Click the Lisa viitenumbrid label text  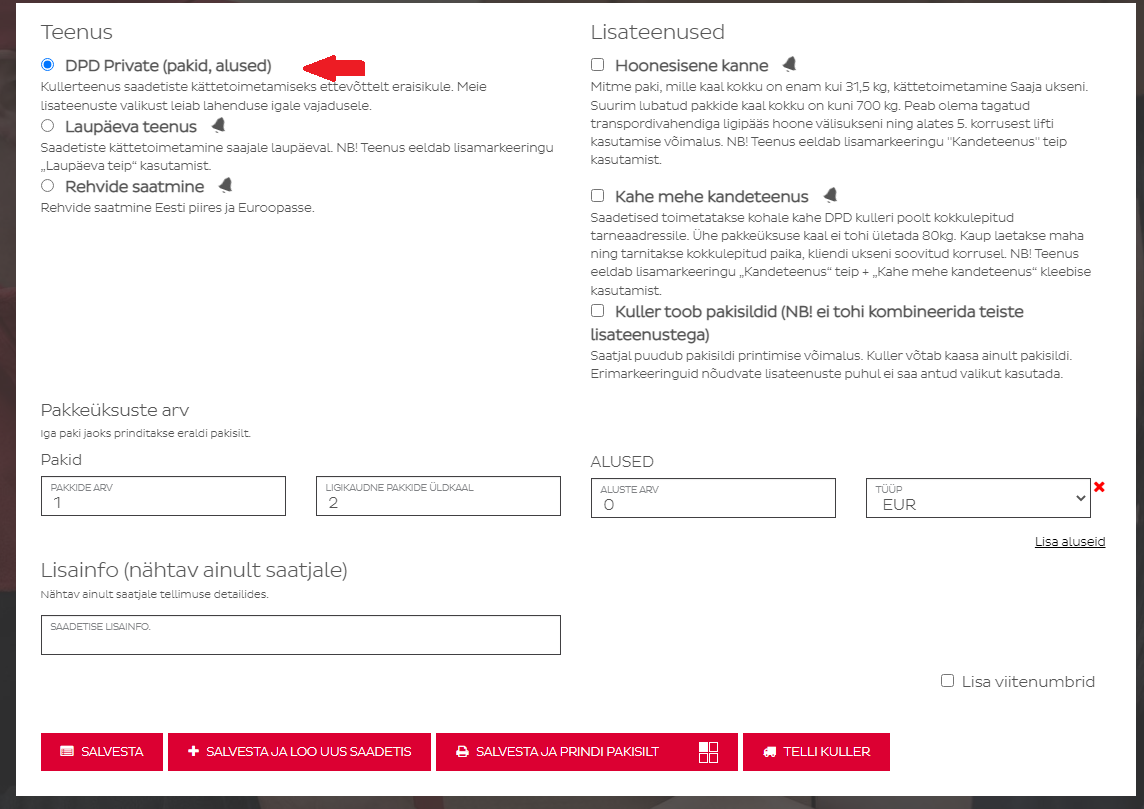(x=1028, y=681)
